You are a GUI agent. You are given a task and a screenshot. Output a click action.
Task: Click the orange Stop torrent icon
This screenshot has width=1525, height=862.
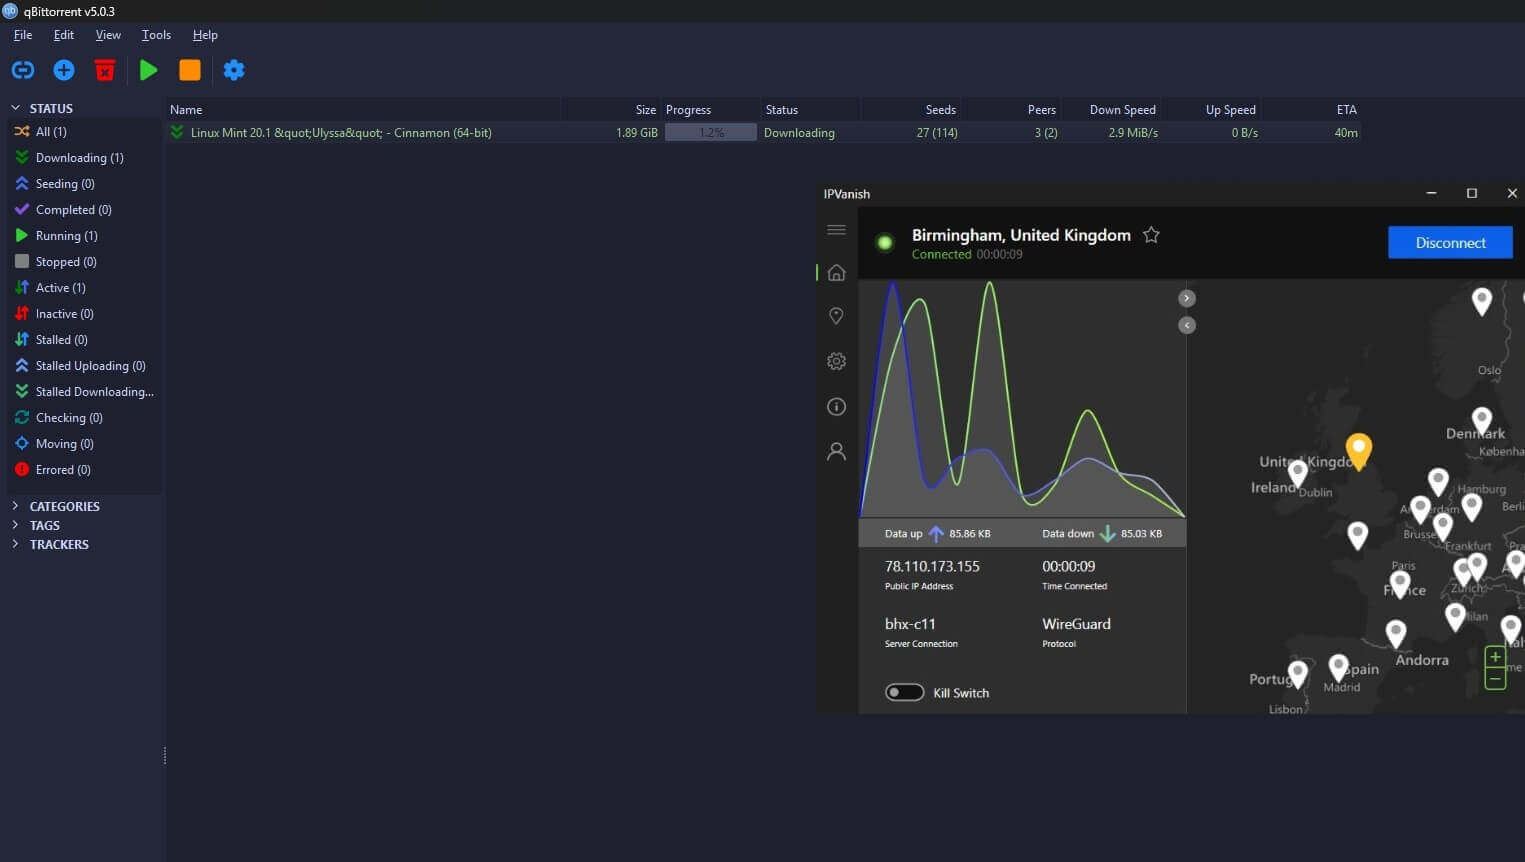[x=190, y=70]
